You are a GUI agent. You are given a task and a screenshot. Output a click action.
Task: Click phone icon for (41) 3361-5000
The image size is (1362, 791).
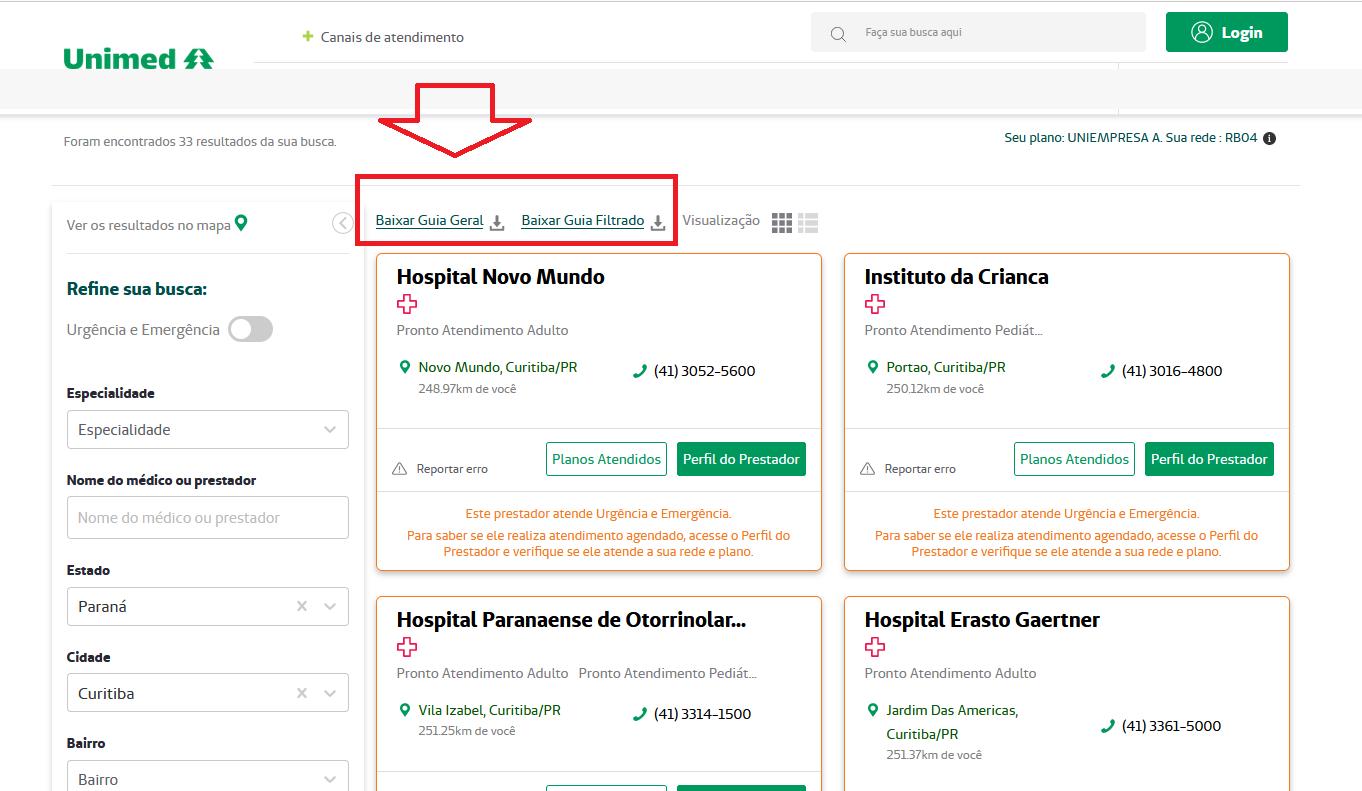tap(1108, 726)
